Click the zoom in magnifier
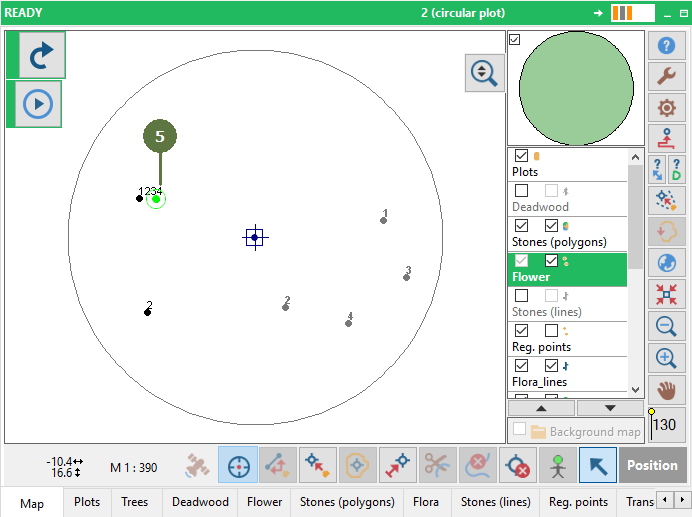 [666, 358]
